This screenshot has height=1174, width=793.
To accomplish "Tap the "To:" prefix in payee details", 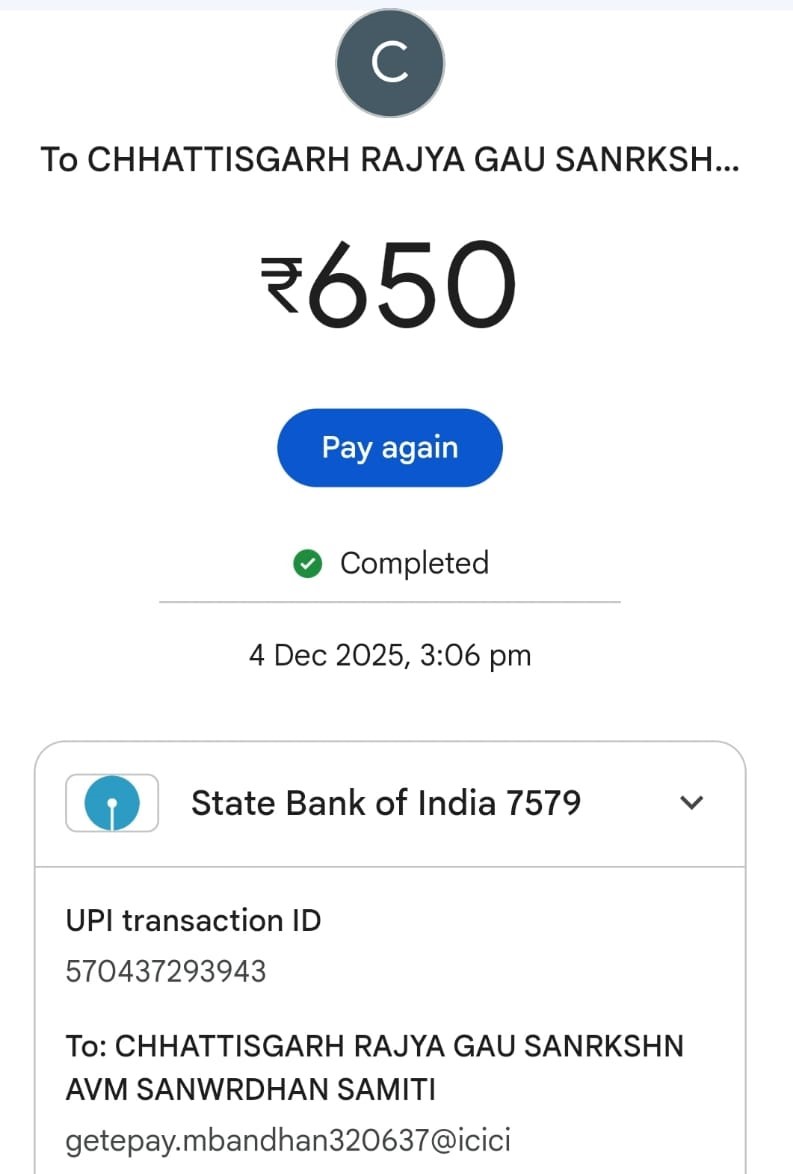I will pos(87,1047).
